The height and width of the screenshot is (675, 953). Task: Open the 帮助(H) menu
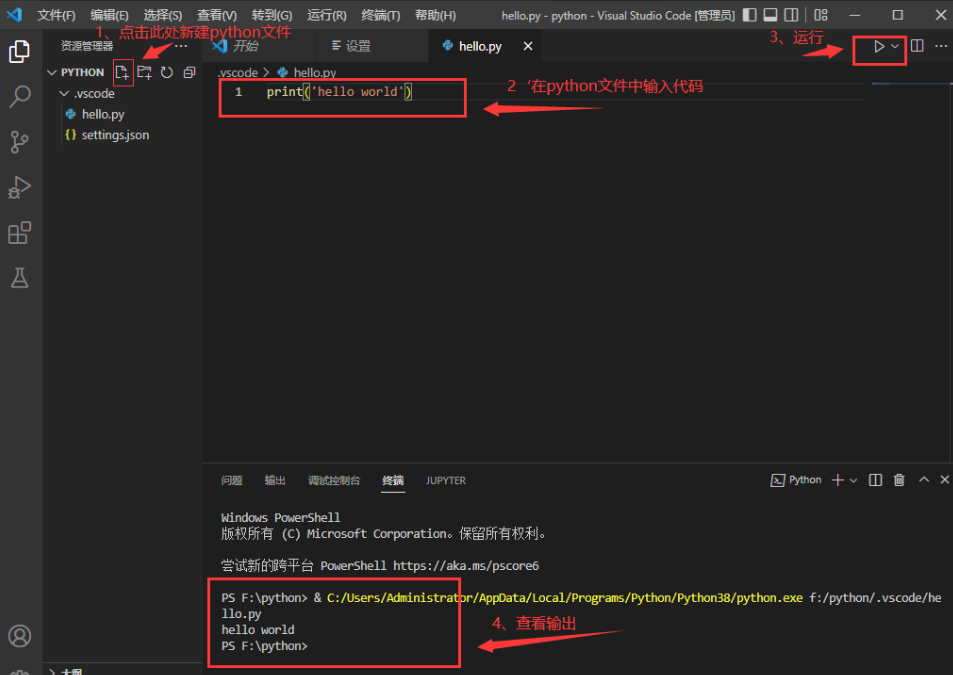click(x=435, y=15)
